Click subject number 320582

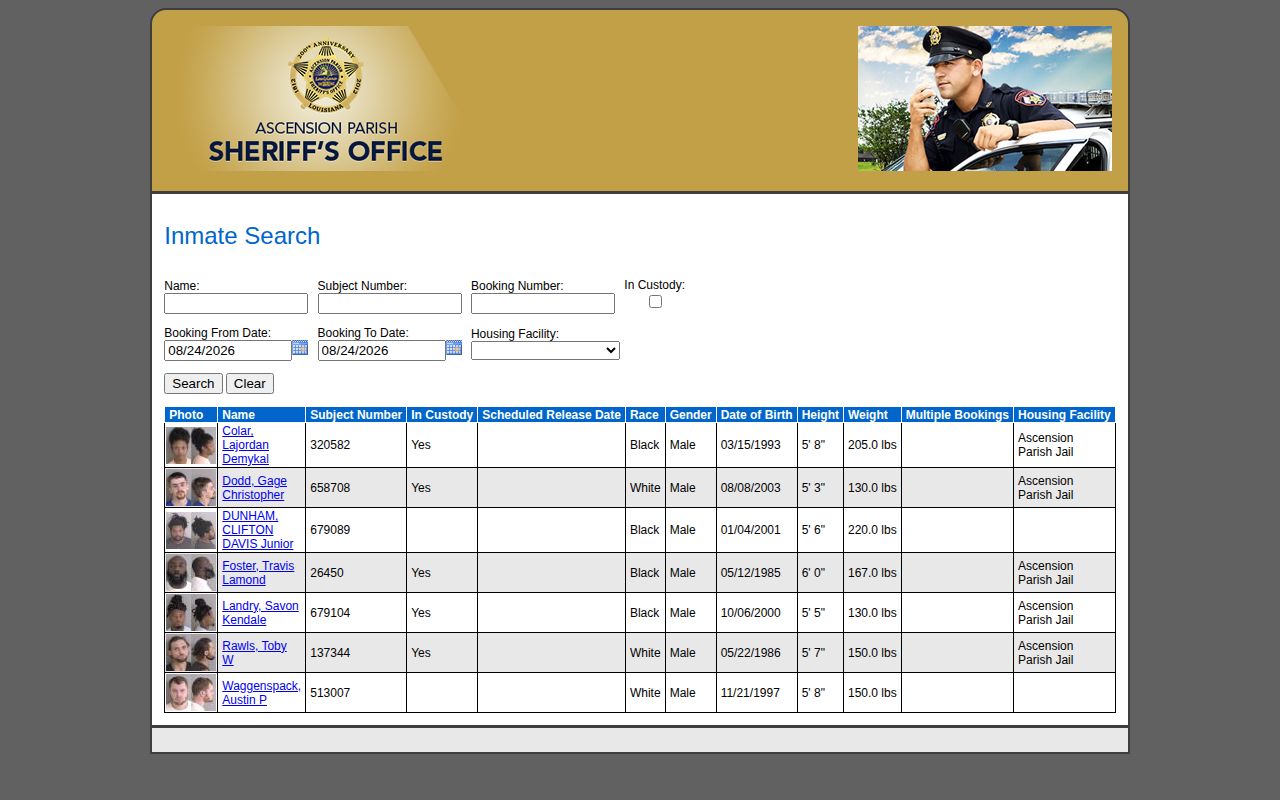(330, 445)
